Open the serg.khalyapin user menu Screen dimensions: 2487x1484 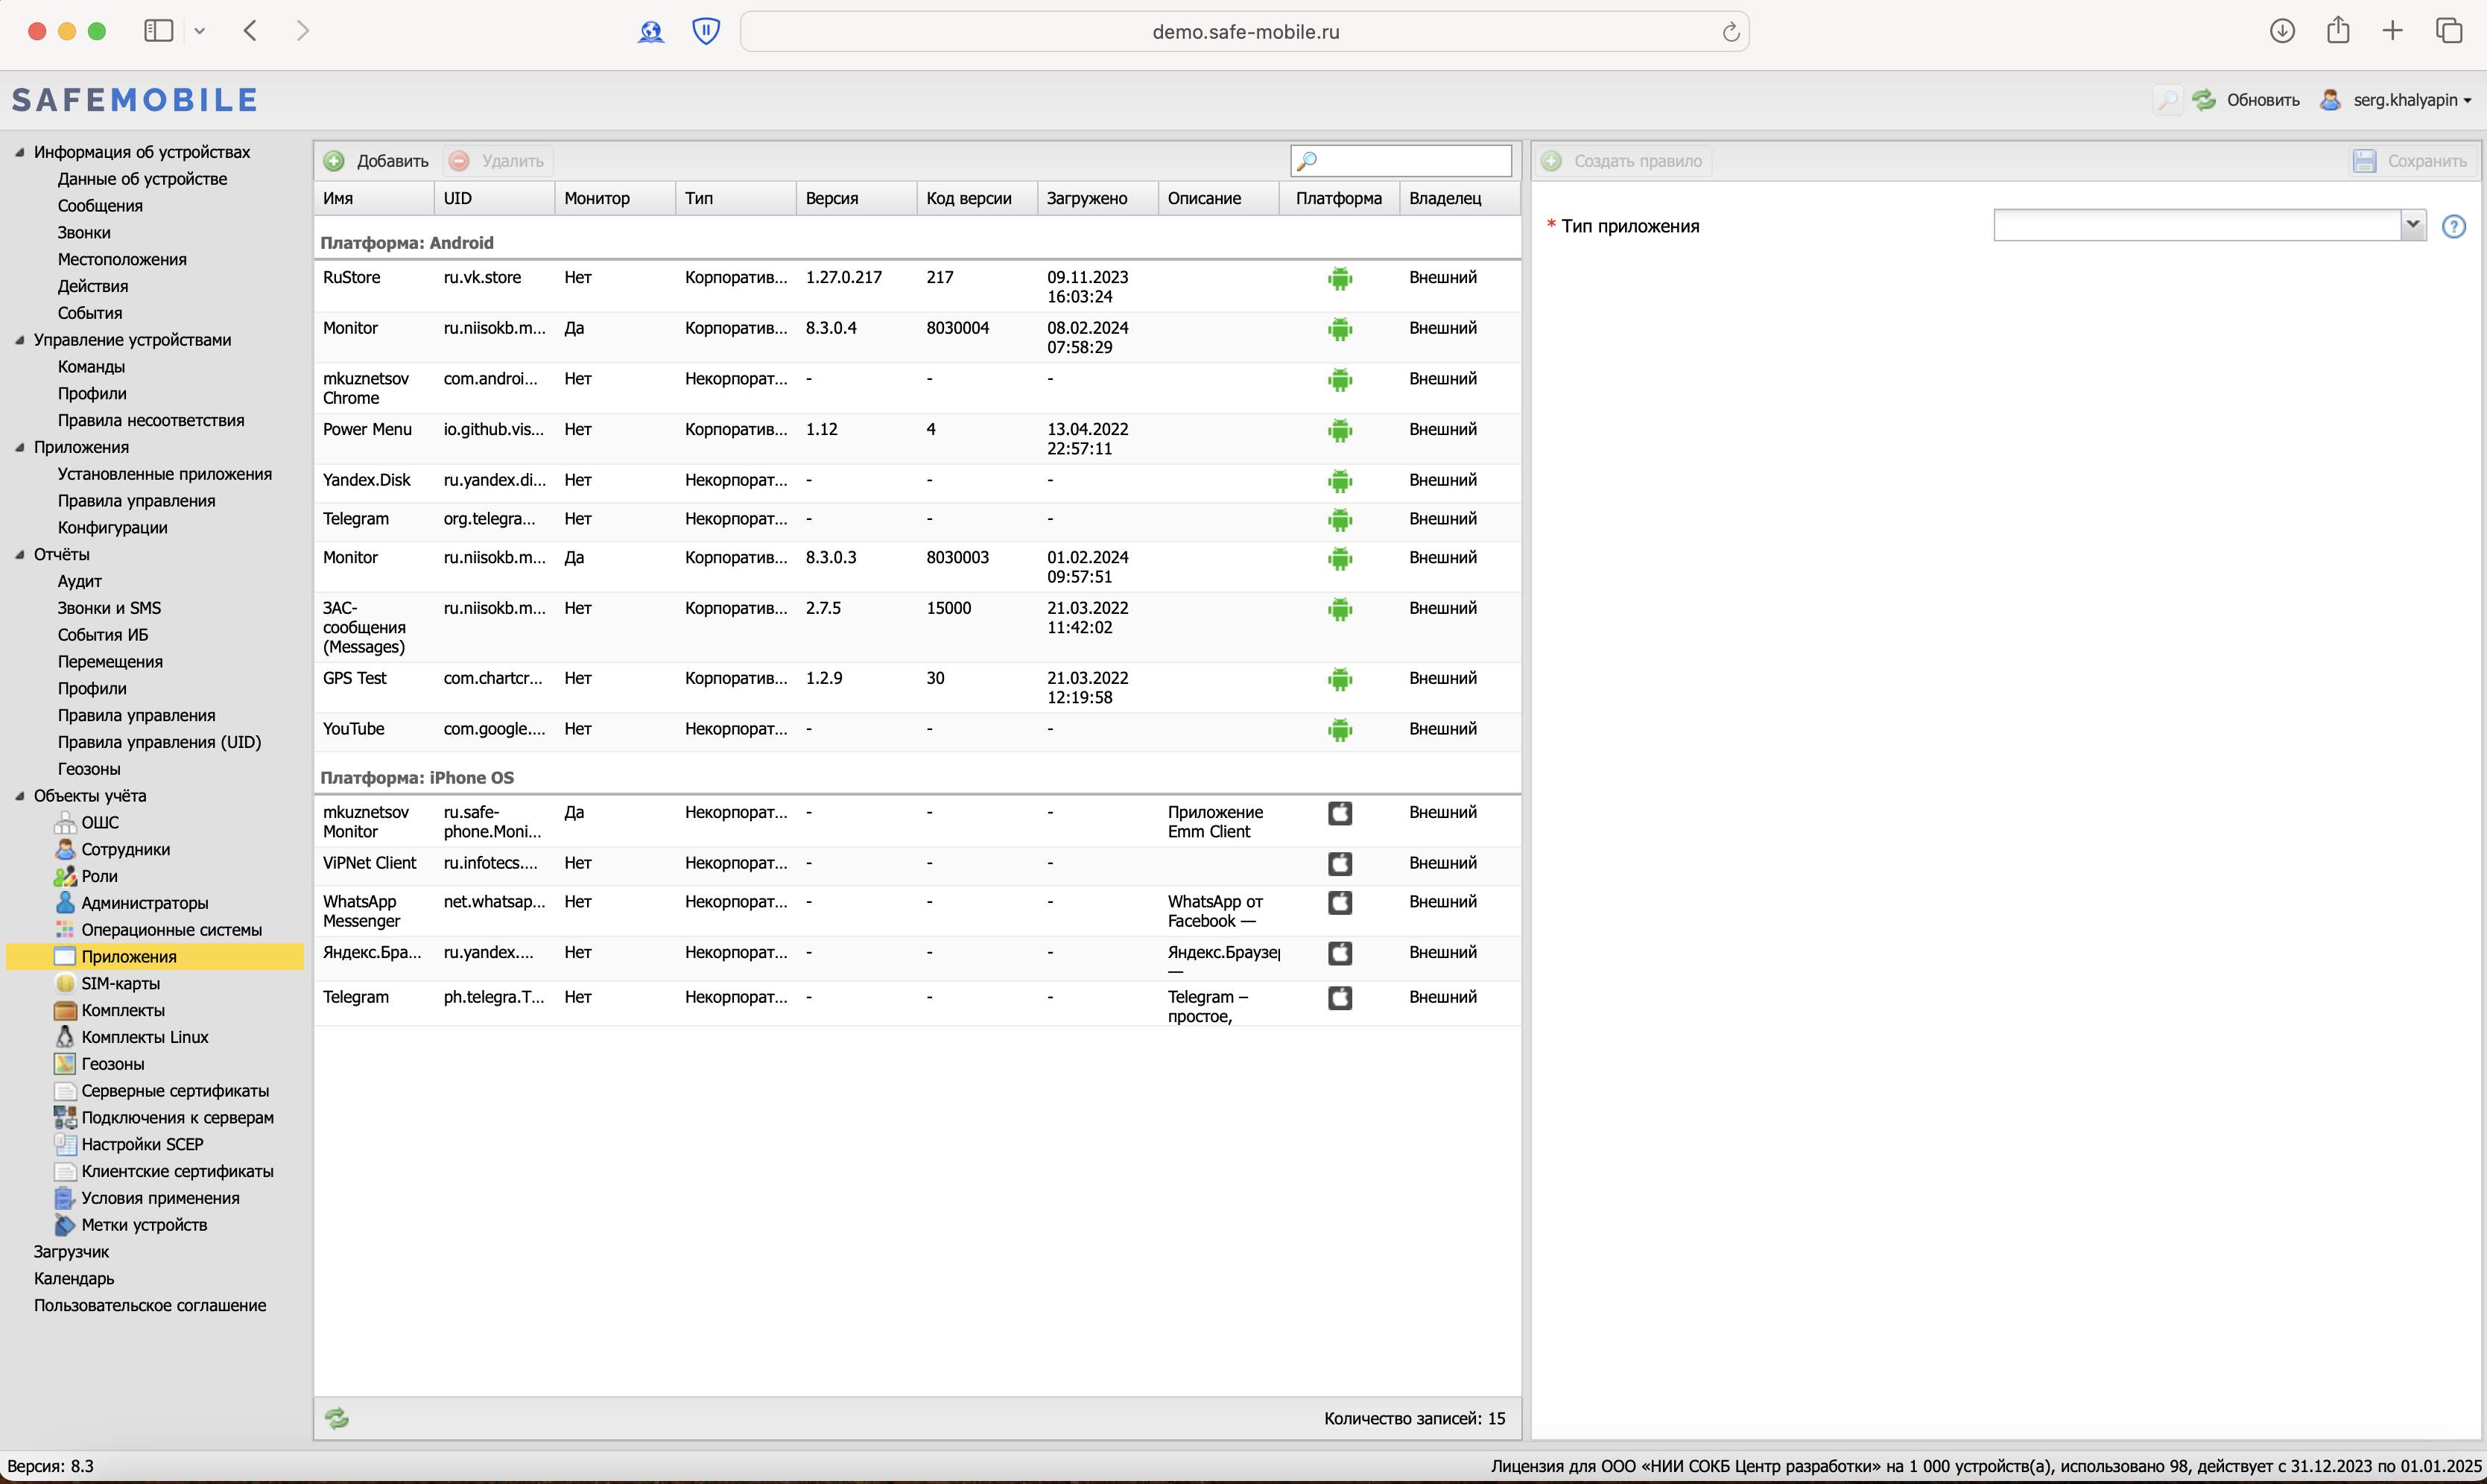click(2411, 100)
